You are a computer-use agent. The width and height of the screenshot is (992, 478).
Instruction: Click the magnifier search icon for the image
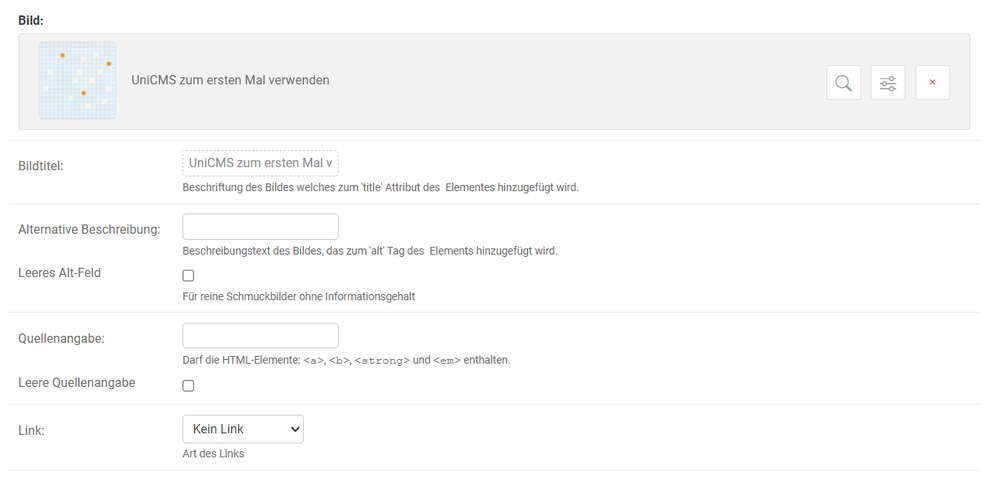point(843,82)
